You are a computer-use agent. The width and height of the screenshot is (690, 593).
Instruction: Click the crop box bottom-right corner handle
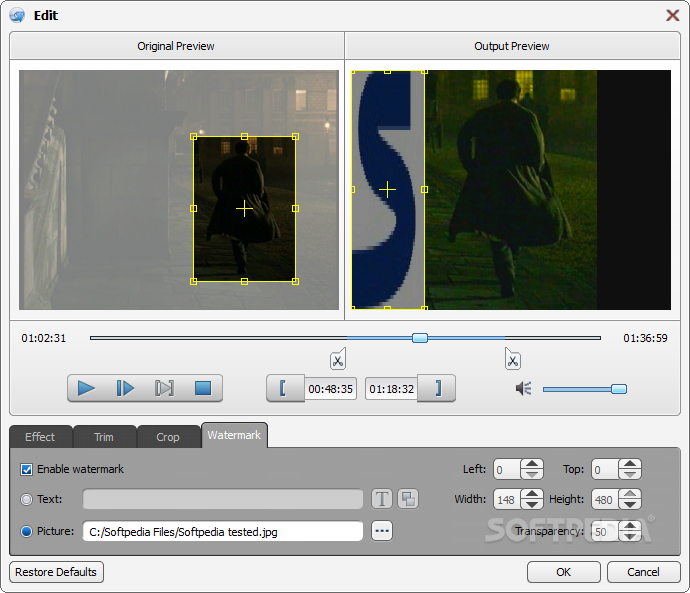point(295,281)
